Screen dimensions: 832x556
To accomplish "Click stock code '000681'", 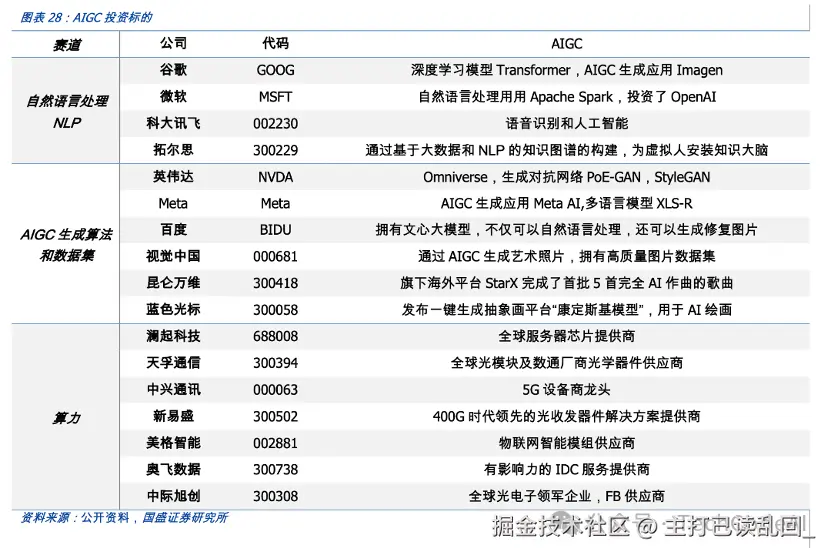I will tap(275, 257).
